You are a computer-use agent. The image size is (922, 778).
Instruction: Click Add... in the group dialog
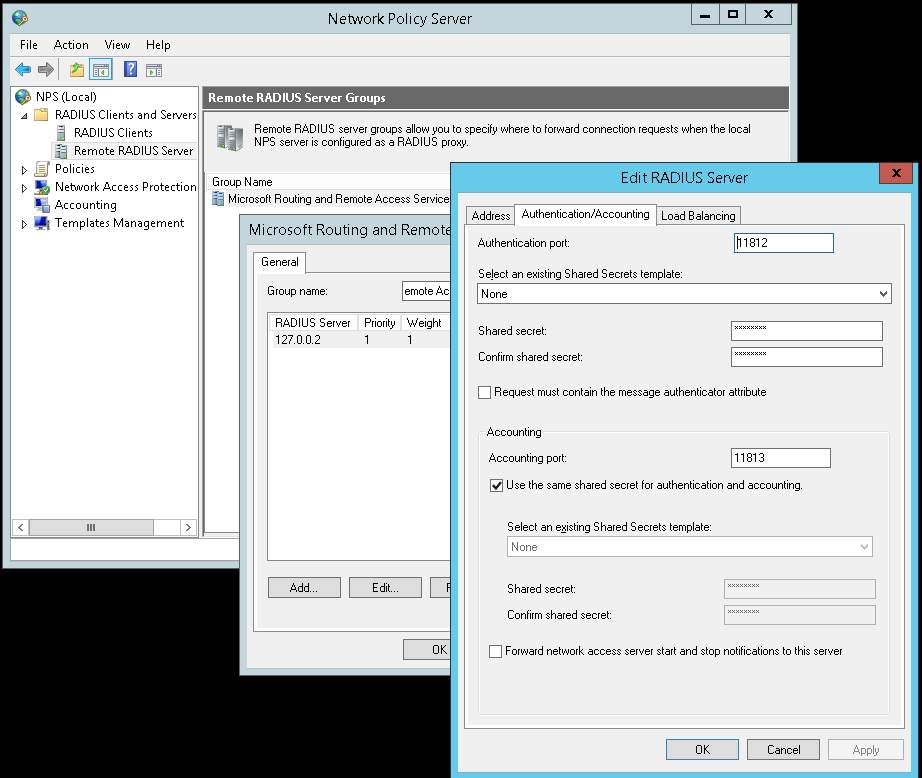point(304,587)
